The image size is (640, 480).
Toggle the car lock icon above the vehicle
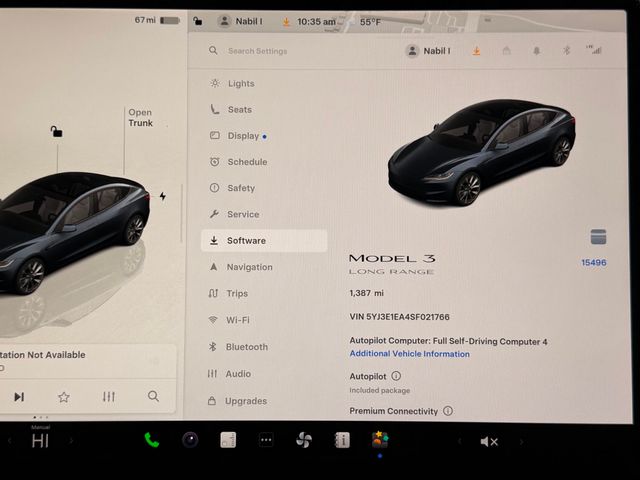click(57, 131)
